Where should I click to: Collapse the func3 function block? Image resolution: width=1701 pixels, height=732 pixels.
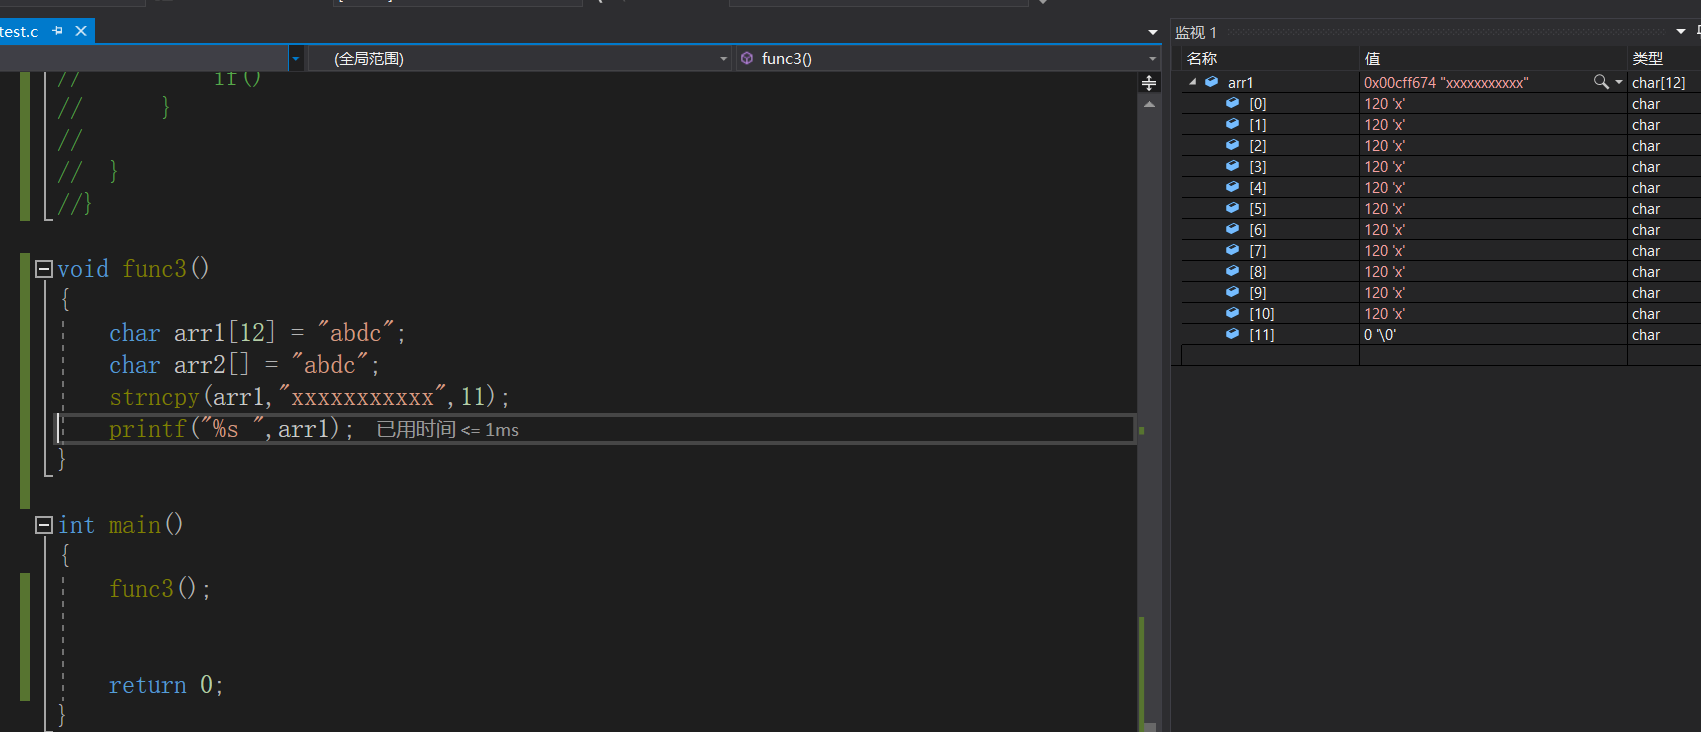pyautogui.click(x=43, y=268)
